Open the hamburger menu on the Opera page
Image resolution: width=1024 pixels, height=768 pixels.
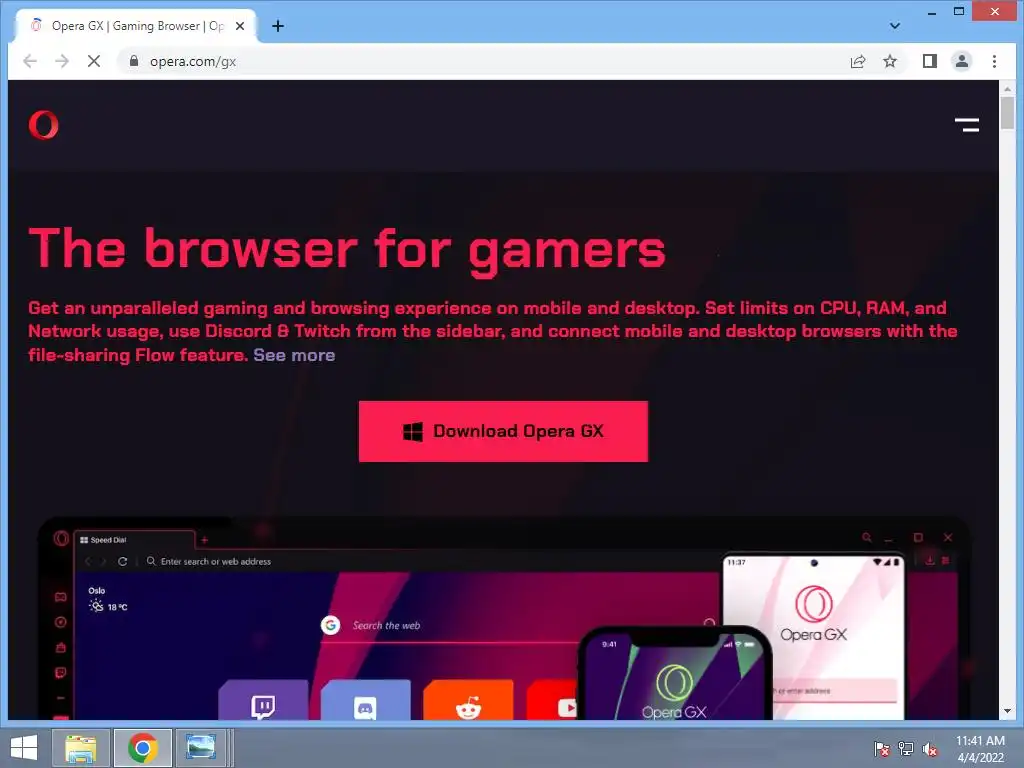click(x=967, y=125)
